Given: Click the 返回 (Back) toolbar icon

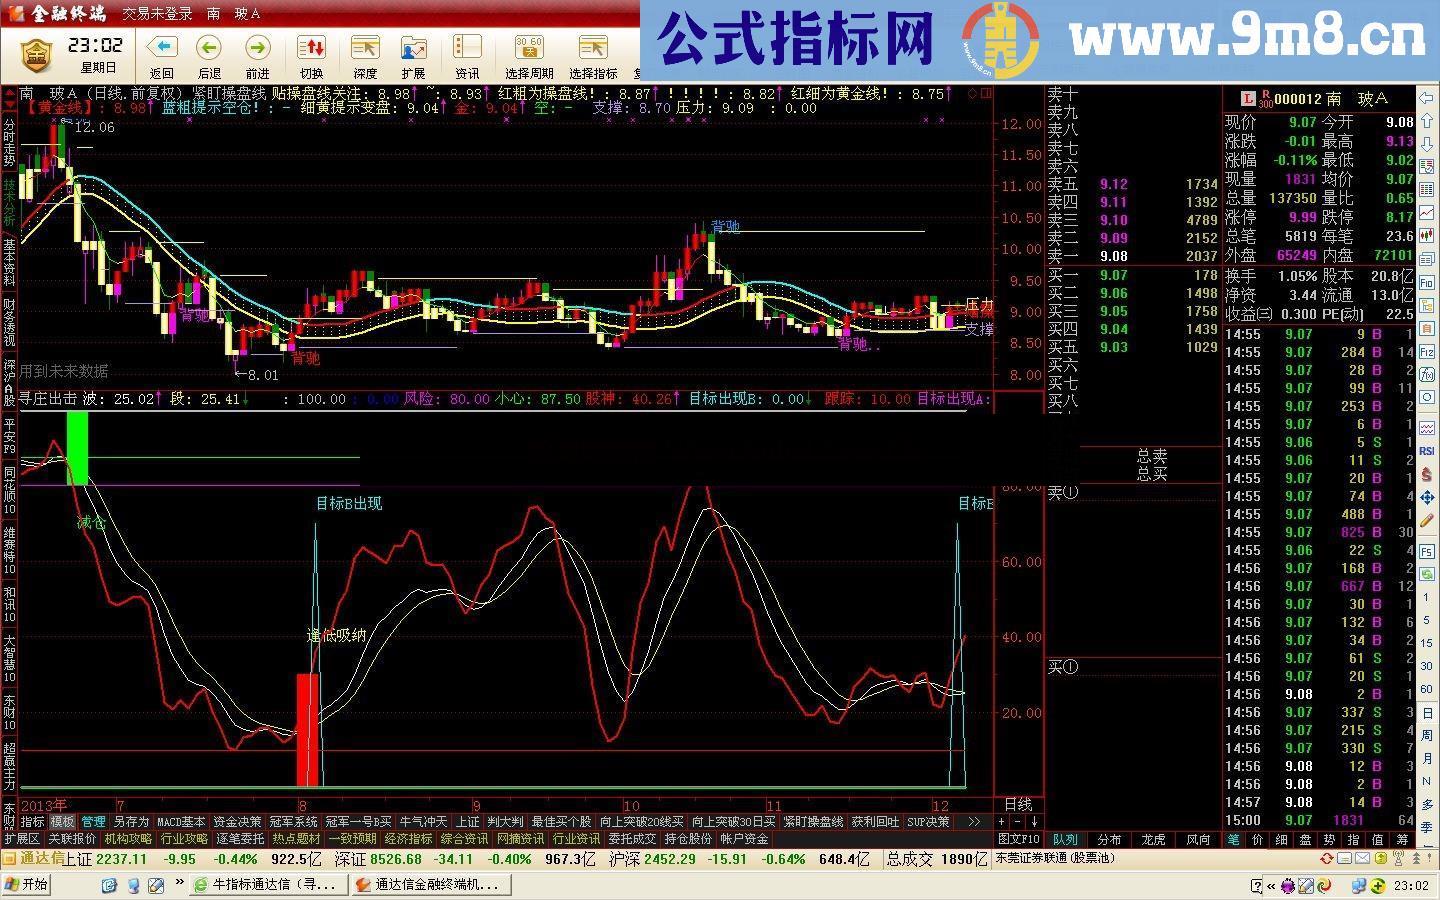Looking at the screenshot, I should tap(160, 47).
